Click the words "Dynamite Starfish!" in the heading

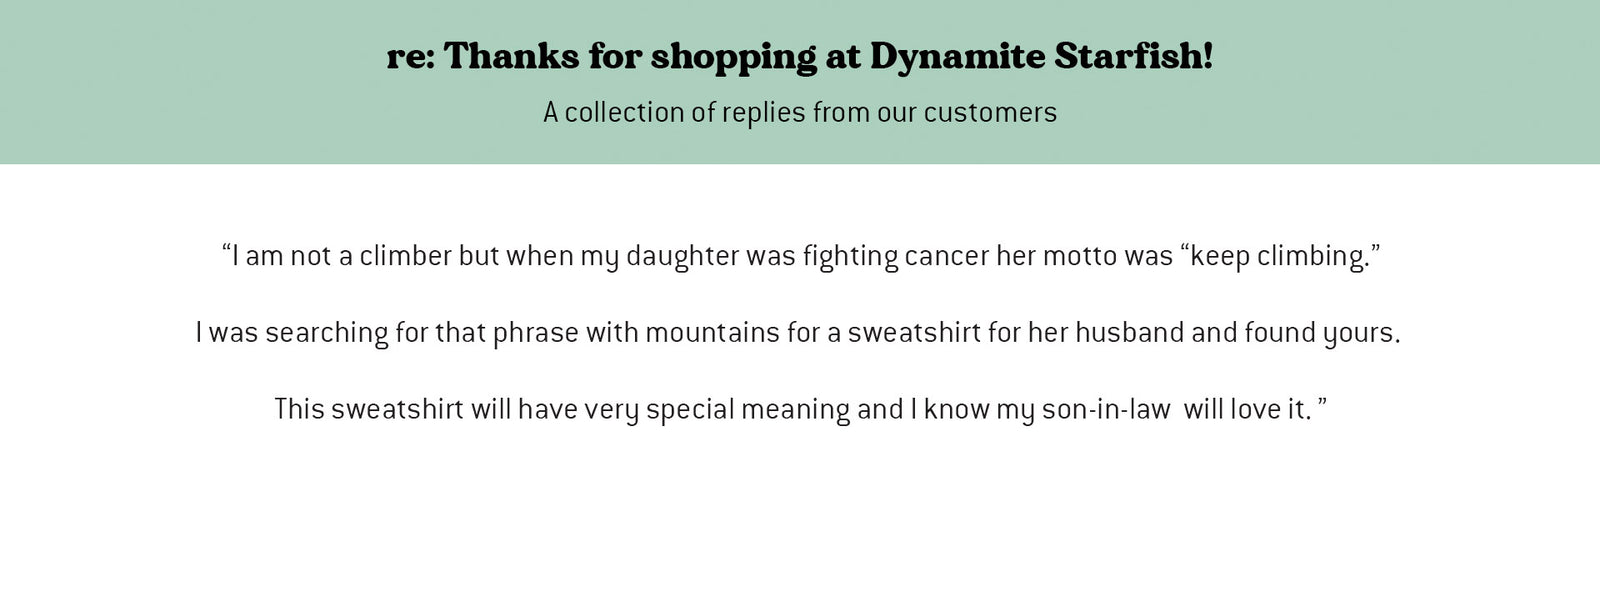(x=1041, y=57)
